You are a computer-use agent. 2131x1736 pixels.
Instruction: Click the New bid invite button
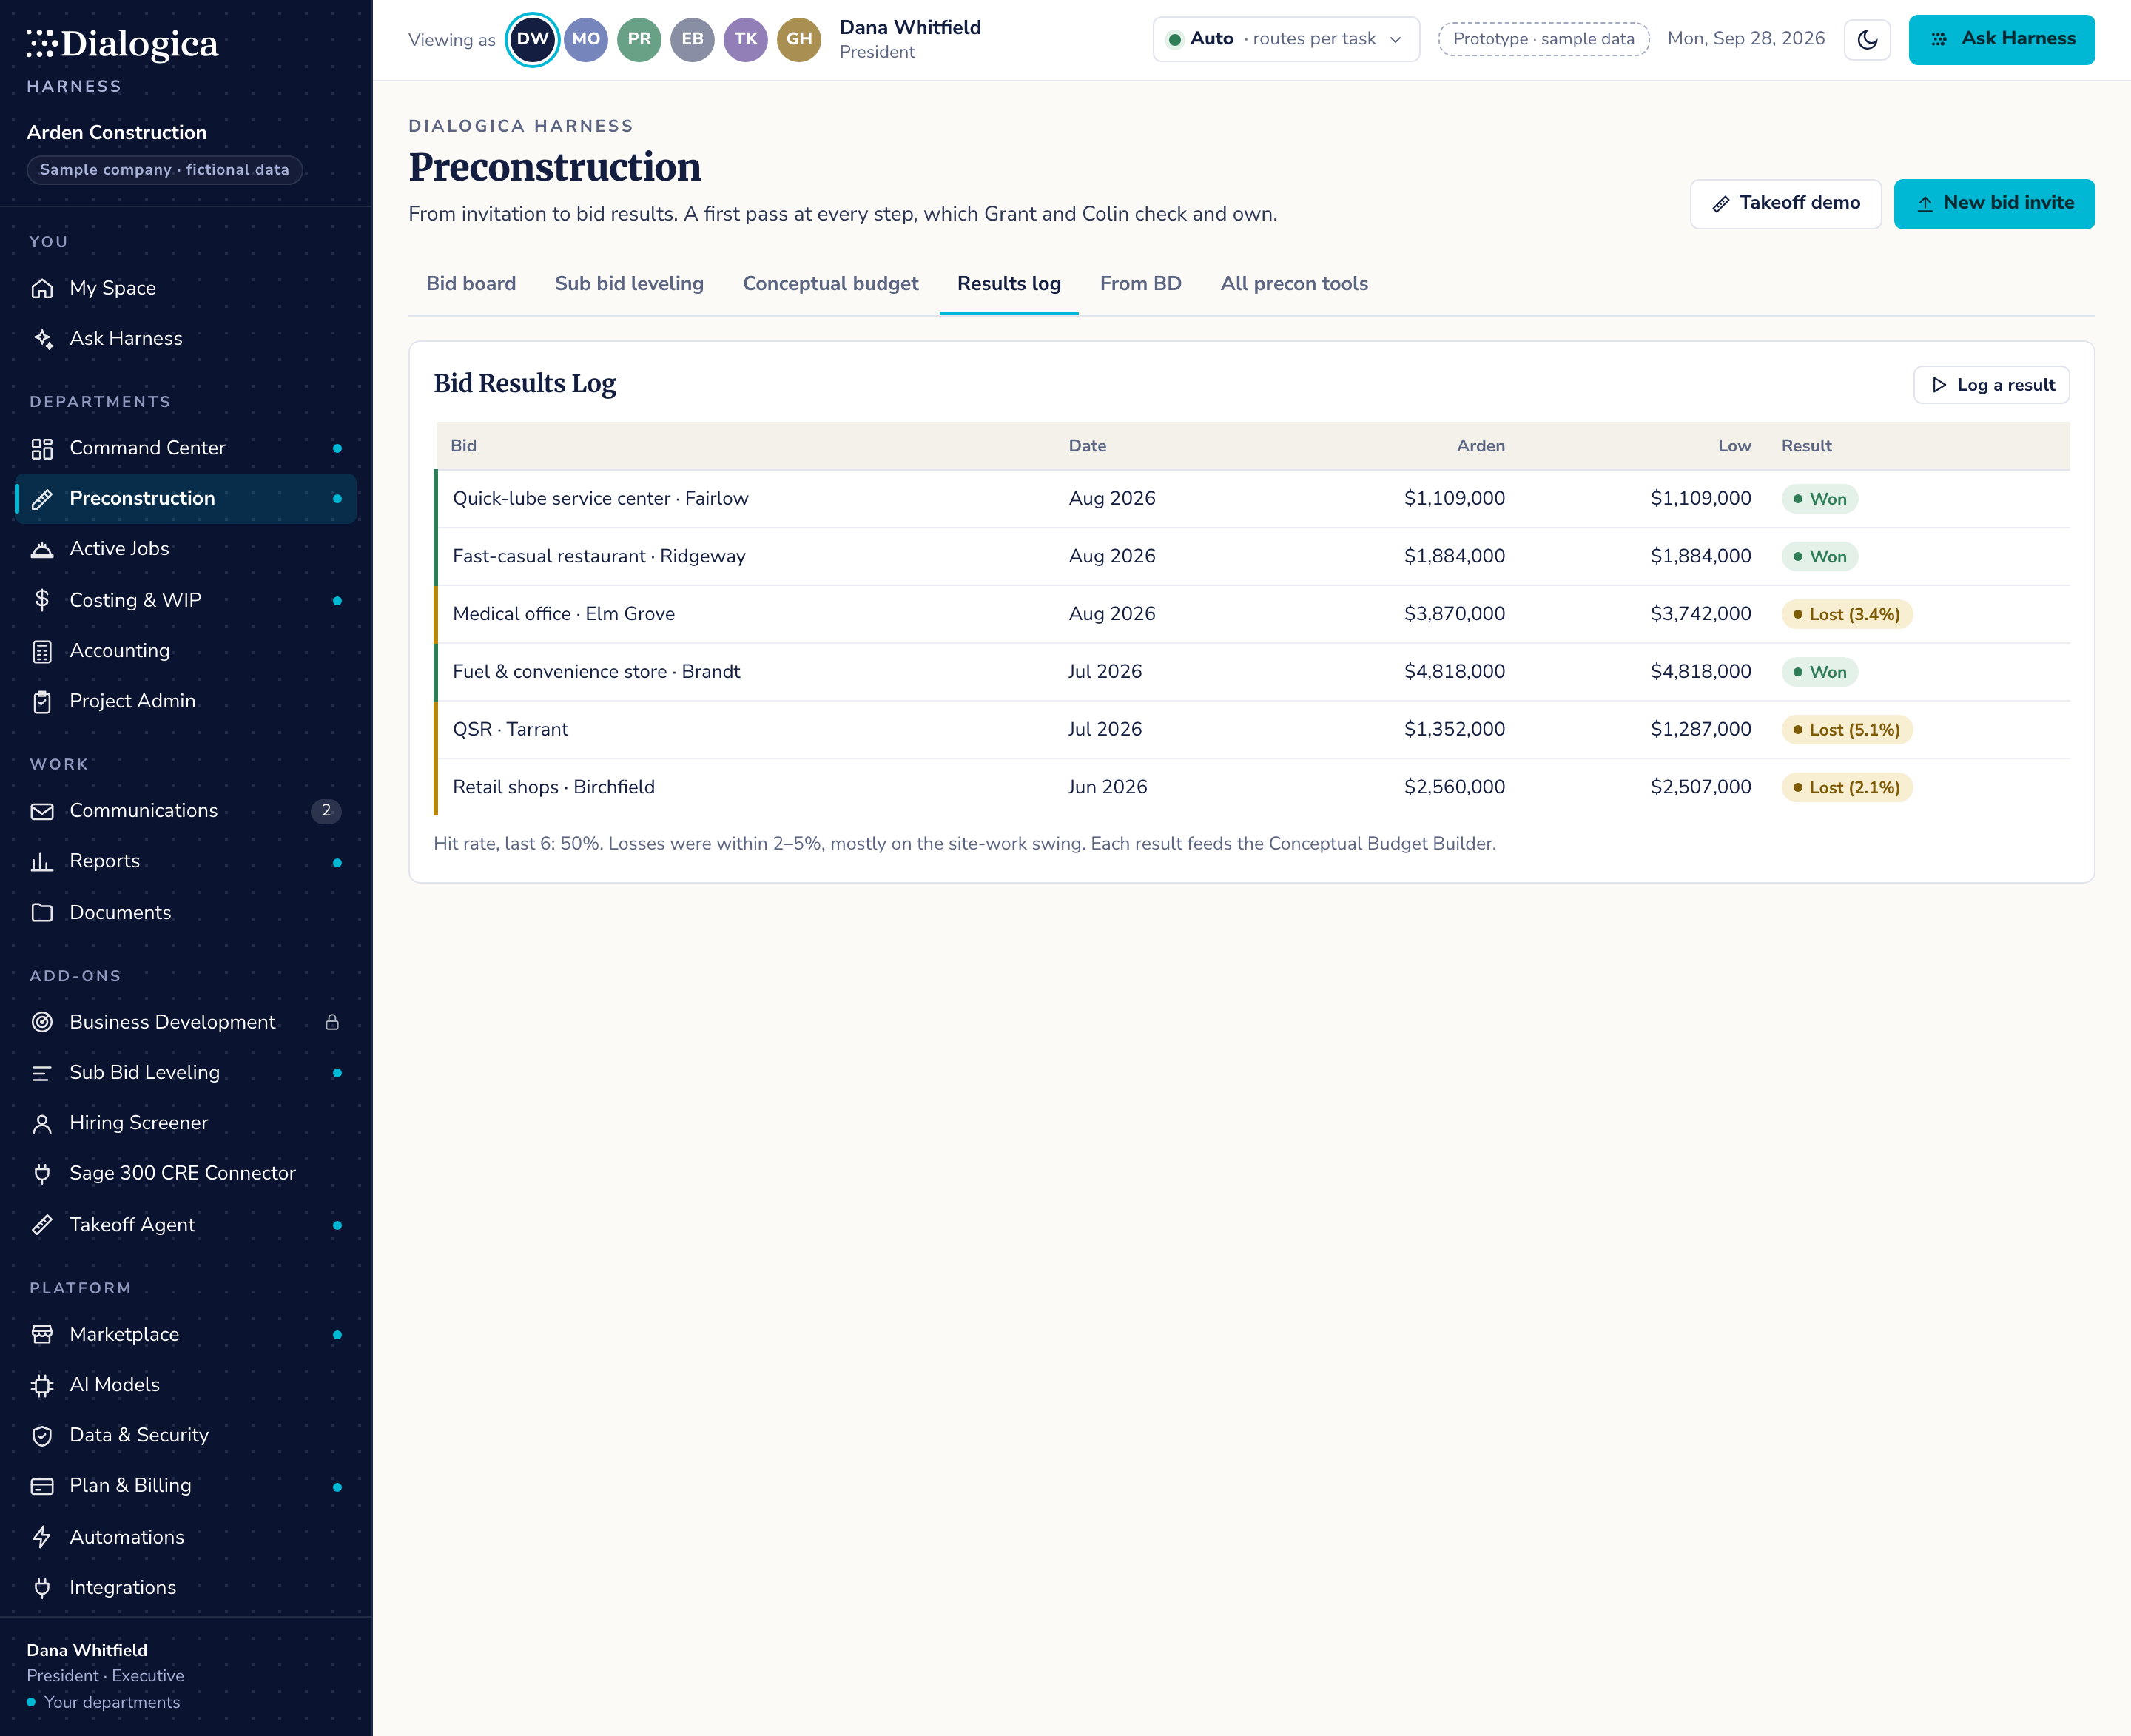[1994, 203]
